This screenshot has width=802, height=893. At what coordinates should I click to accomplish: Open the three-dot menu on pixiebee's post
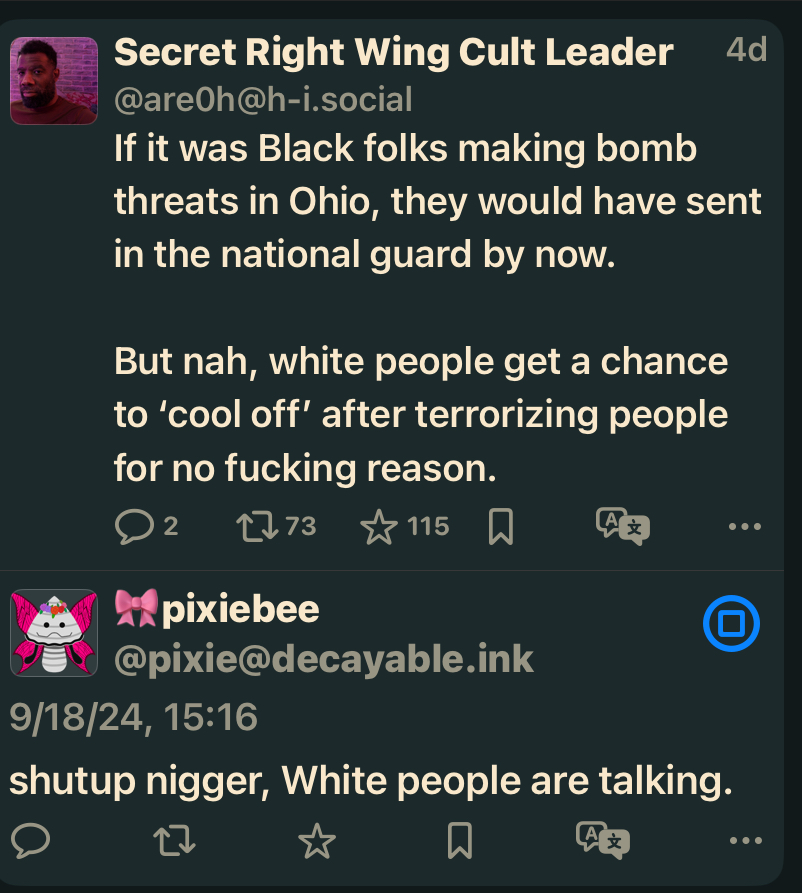point(745,842)
